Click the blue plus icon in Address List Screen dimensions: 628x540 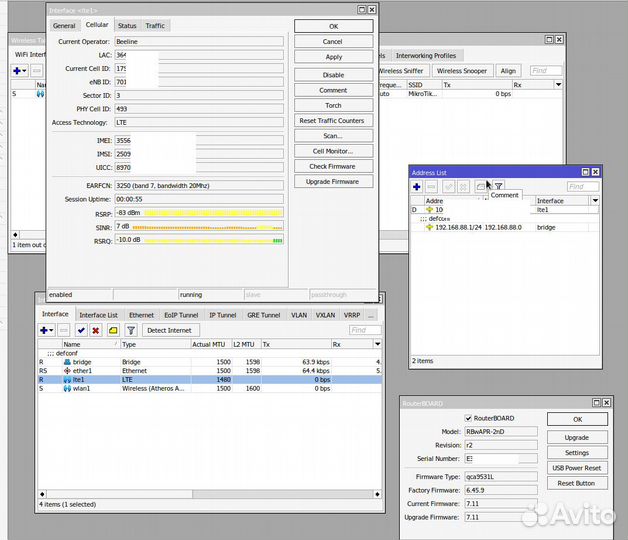coord(417,187)
